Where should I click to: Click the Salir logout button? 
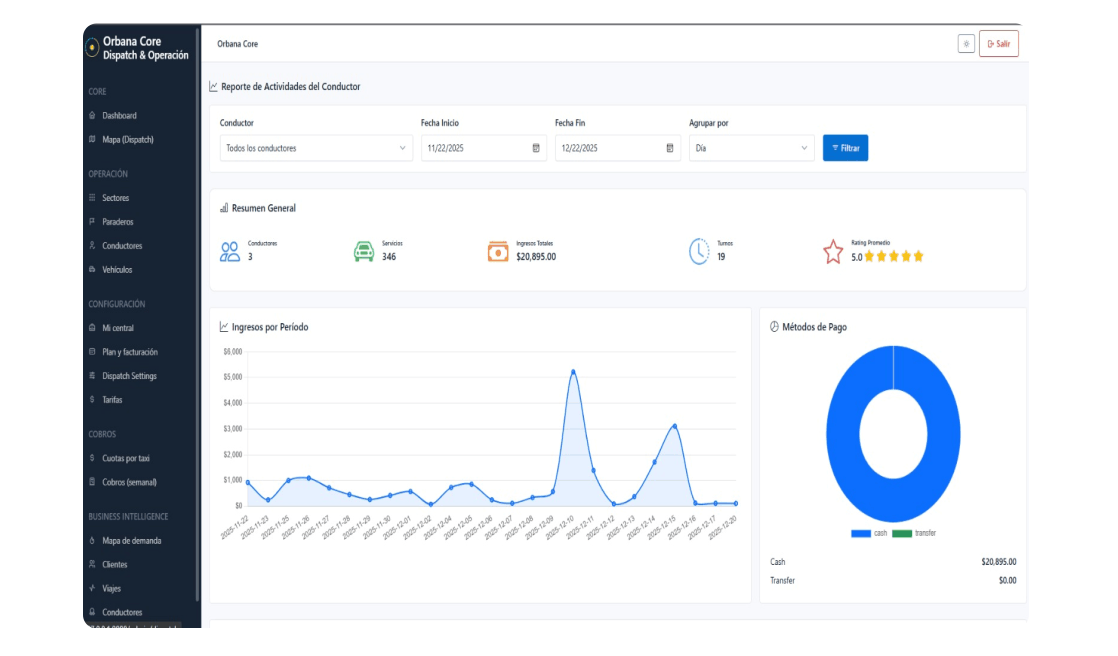(x=998, y=44)
